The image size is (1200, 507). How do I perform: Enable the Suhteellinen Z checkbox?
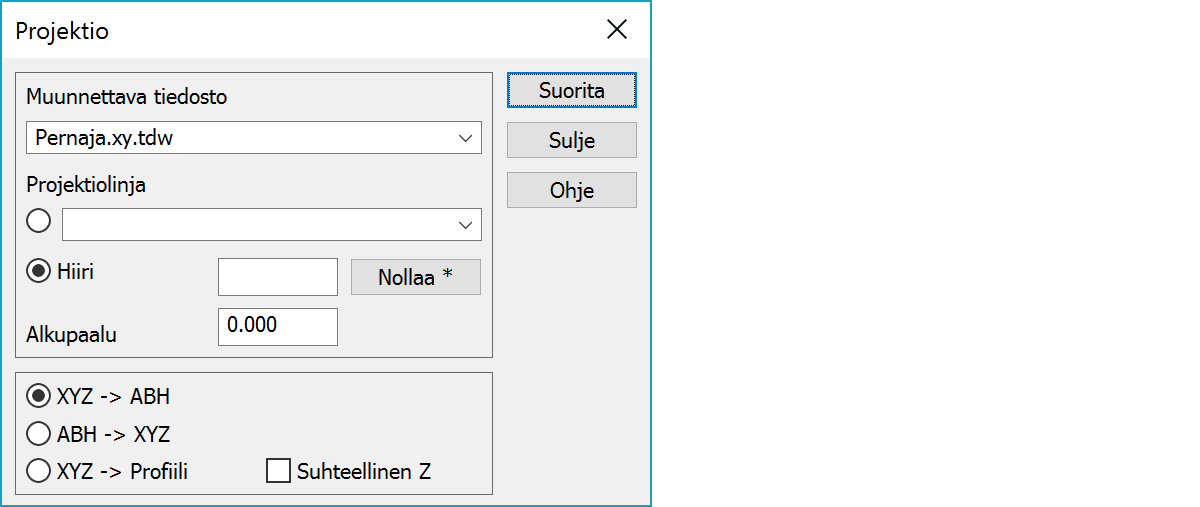click(278, 471)
